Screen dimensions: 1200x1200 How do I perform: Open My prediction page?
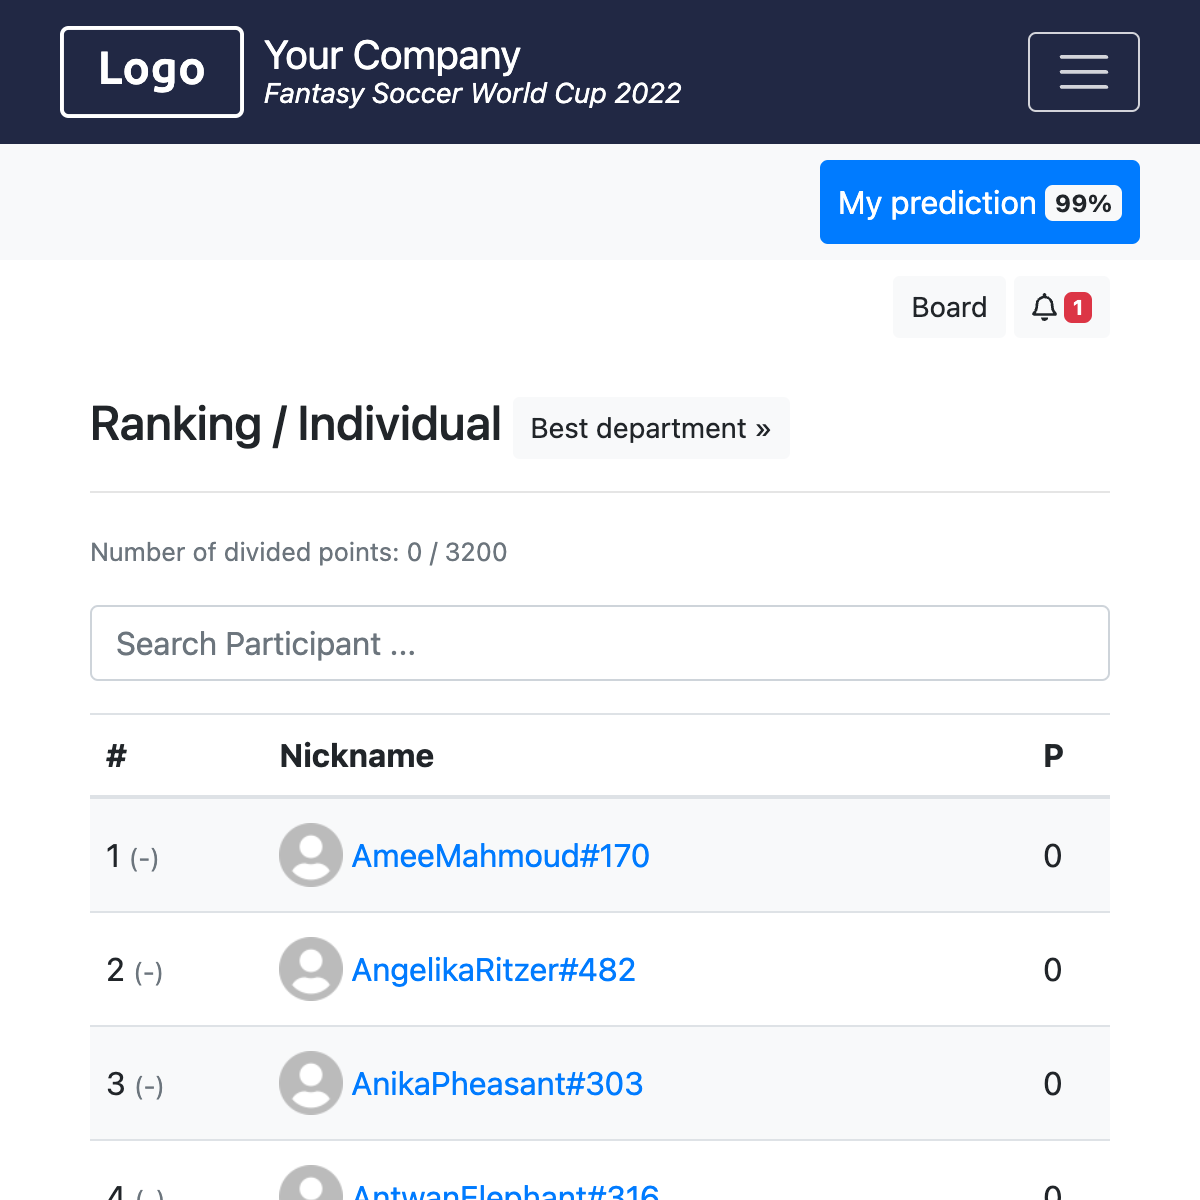(x=937, y=202)
